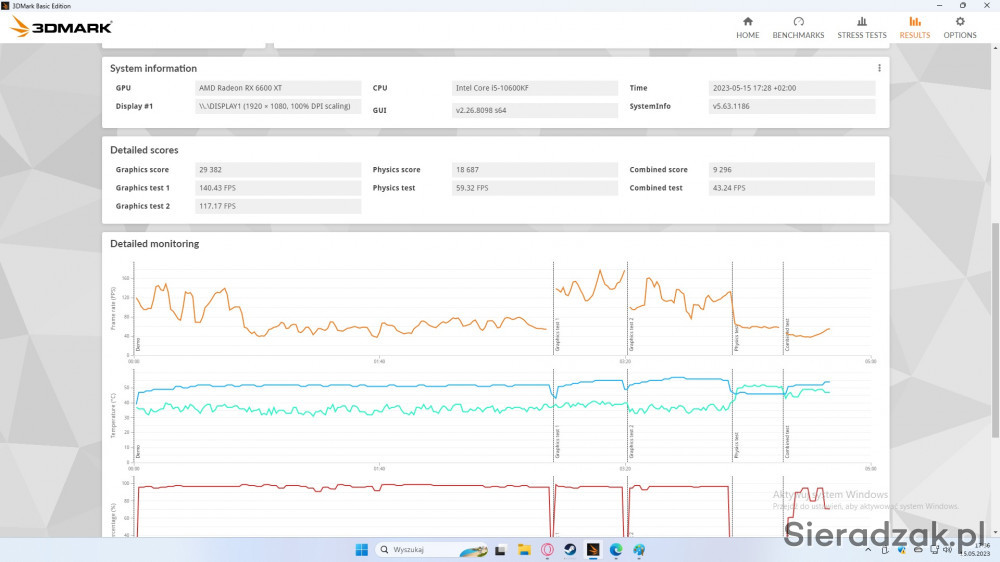Open Task View from taskbar
This screenshot has height=562, width=1000.
click(x=501, y=550)
